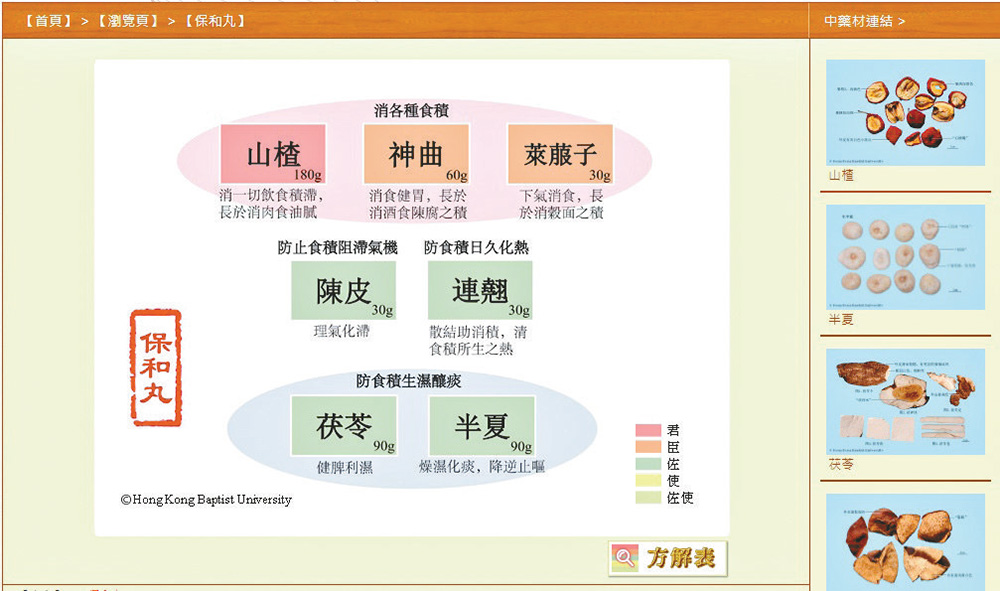Select the 陳皮 30g herb box
This screenshot has width=1000, height=591.
(343, 290)
